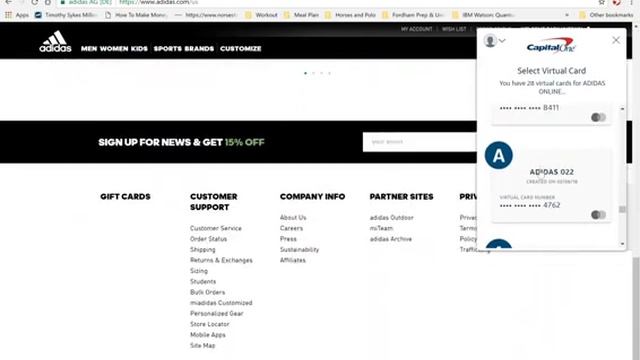Click card number ending 4762

click(x=530, y=205)
